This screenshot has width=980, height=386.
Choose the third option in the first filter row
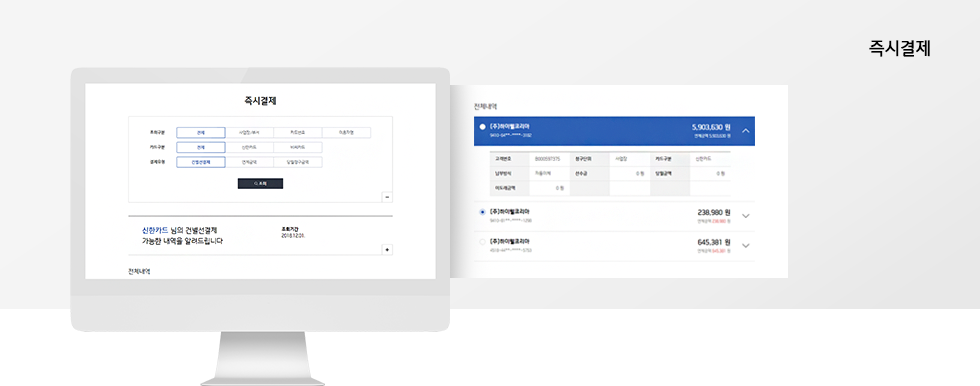(x=298, y=132)
